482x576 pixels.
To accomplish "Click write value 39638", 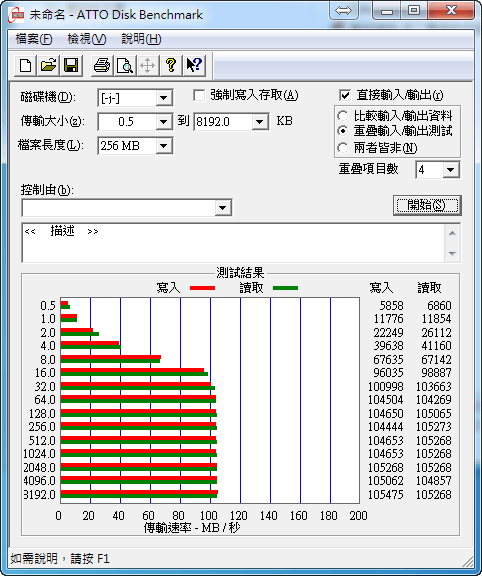I will (x=388, y=346).
